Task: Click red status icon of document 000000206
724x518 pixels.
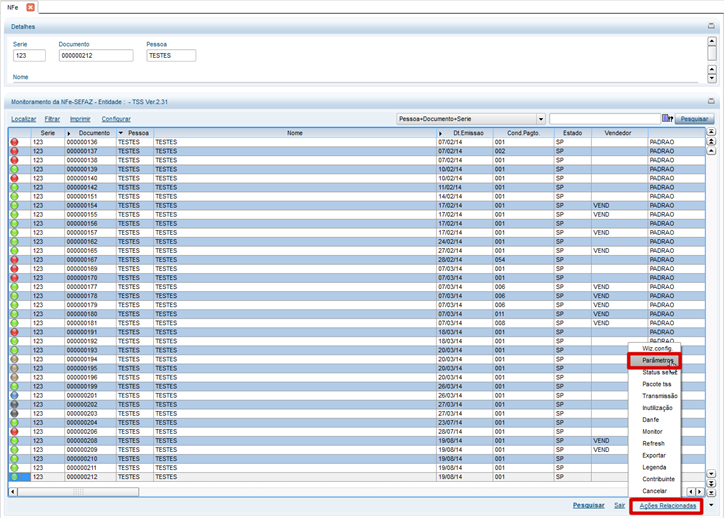Action: tap(14, 432)
